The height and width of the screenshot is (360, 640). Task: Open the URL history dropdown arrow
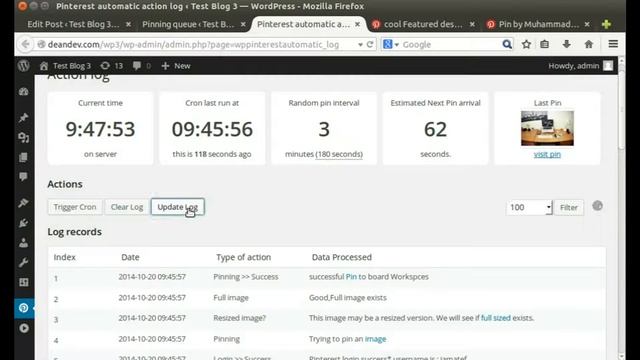360,44
